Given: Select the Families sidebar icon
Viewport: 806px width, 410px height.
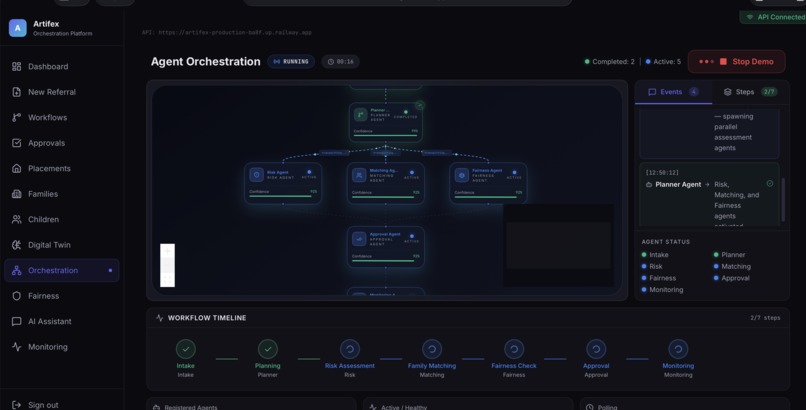Looking at the screenshot, I should (x=16, y=194).
